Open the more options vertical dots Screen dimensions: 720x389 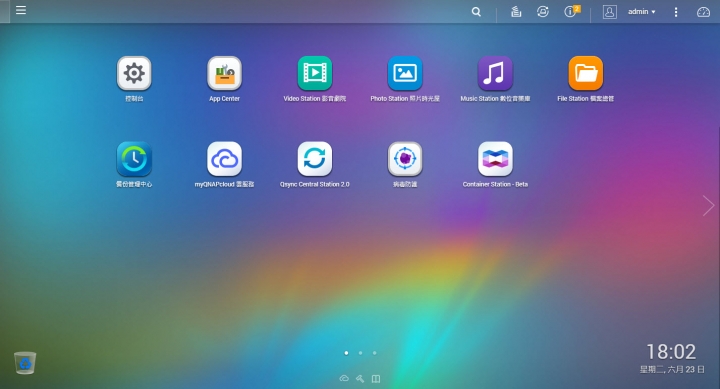tap(675, 12)
